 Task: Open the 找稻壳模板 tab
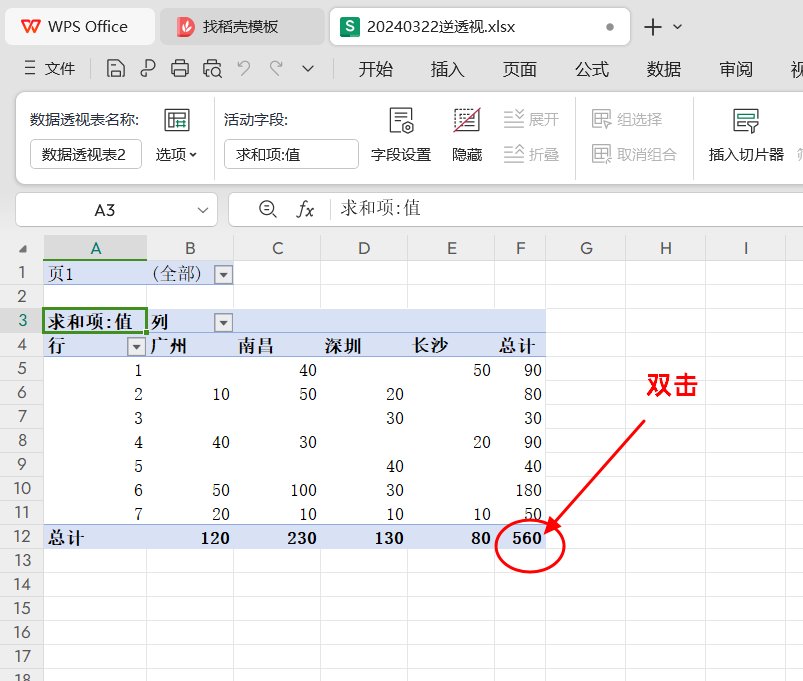pyautogui.click(x=242, y=27)
